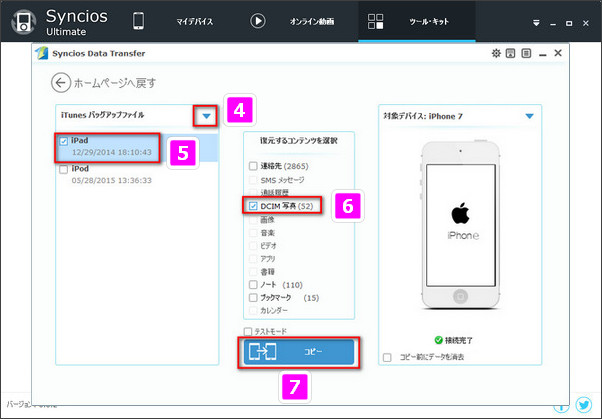Click the back arrow circle icon
602x419 pixels.
61,83
